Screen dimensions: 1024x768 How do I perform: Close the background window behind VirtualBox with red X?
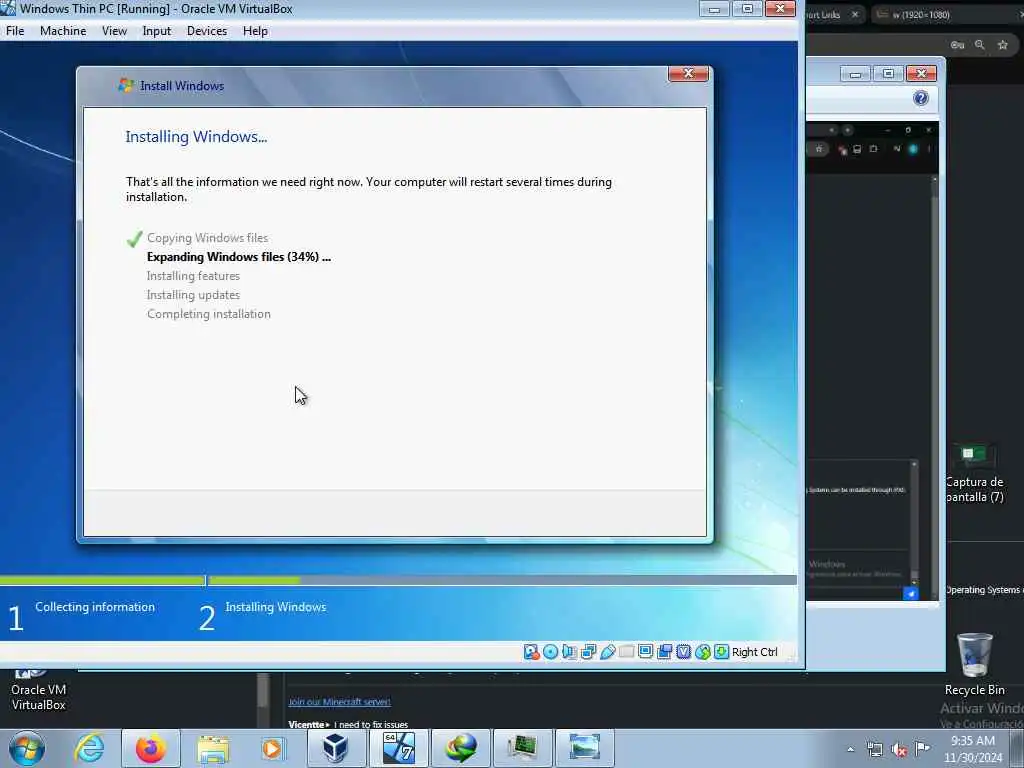click(921, 73)
